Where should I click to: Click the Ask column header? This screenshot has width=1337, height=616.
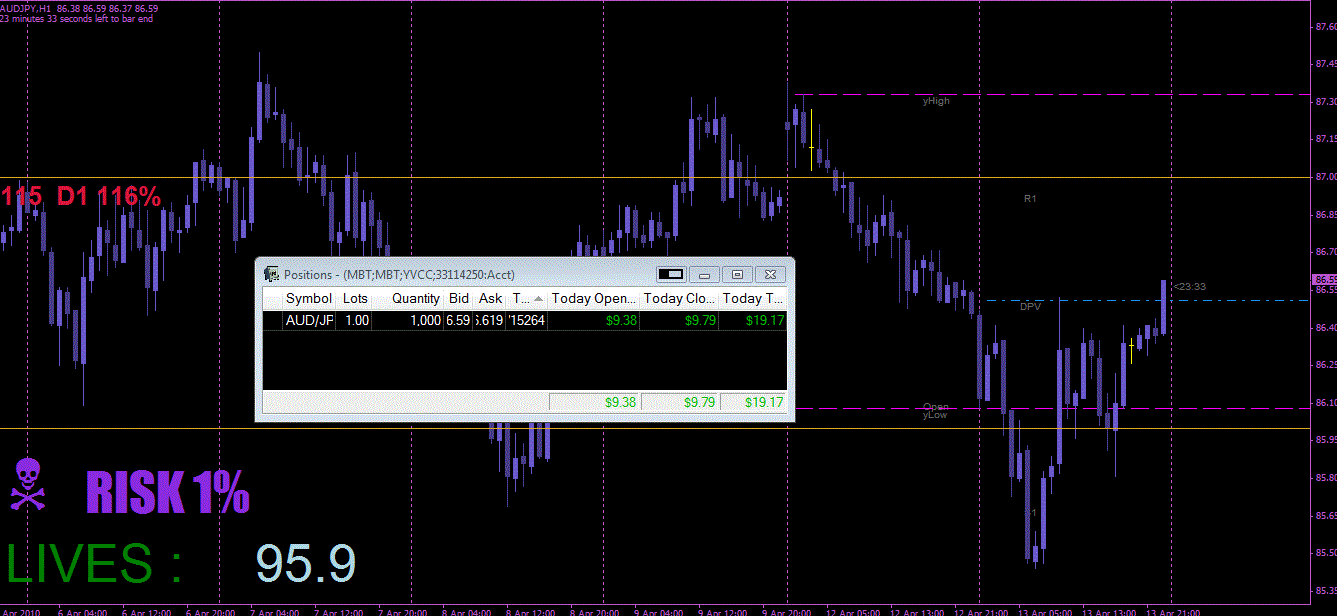490,298
